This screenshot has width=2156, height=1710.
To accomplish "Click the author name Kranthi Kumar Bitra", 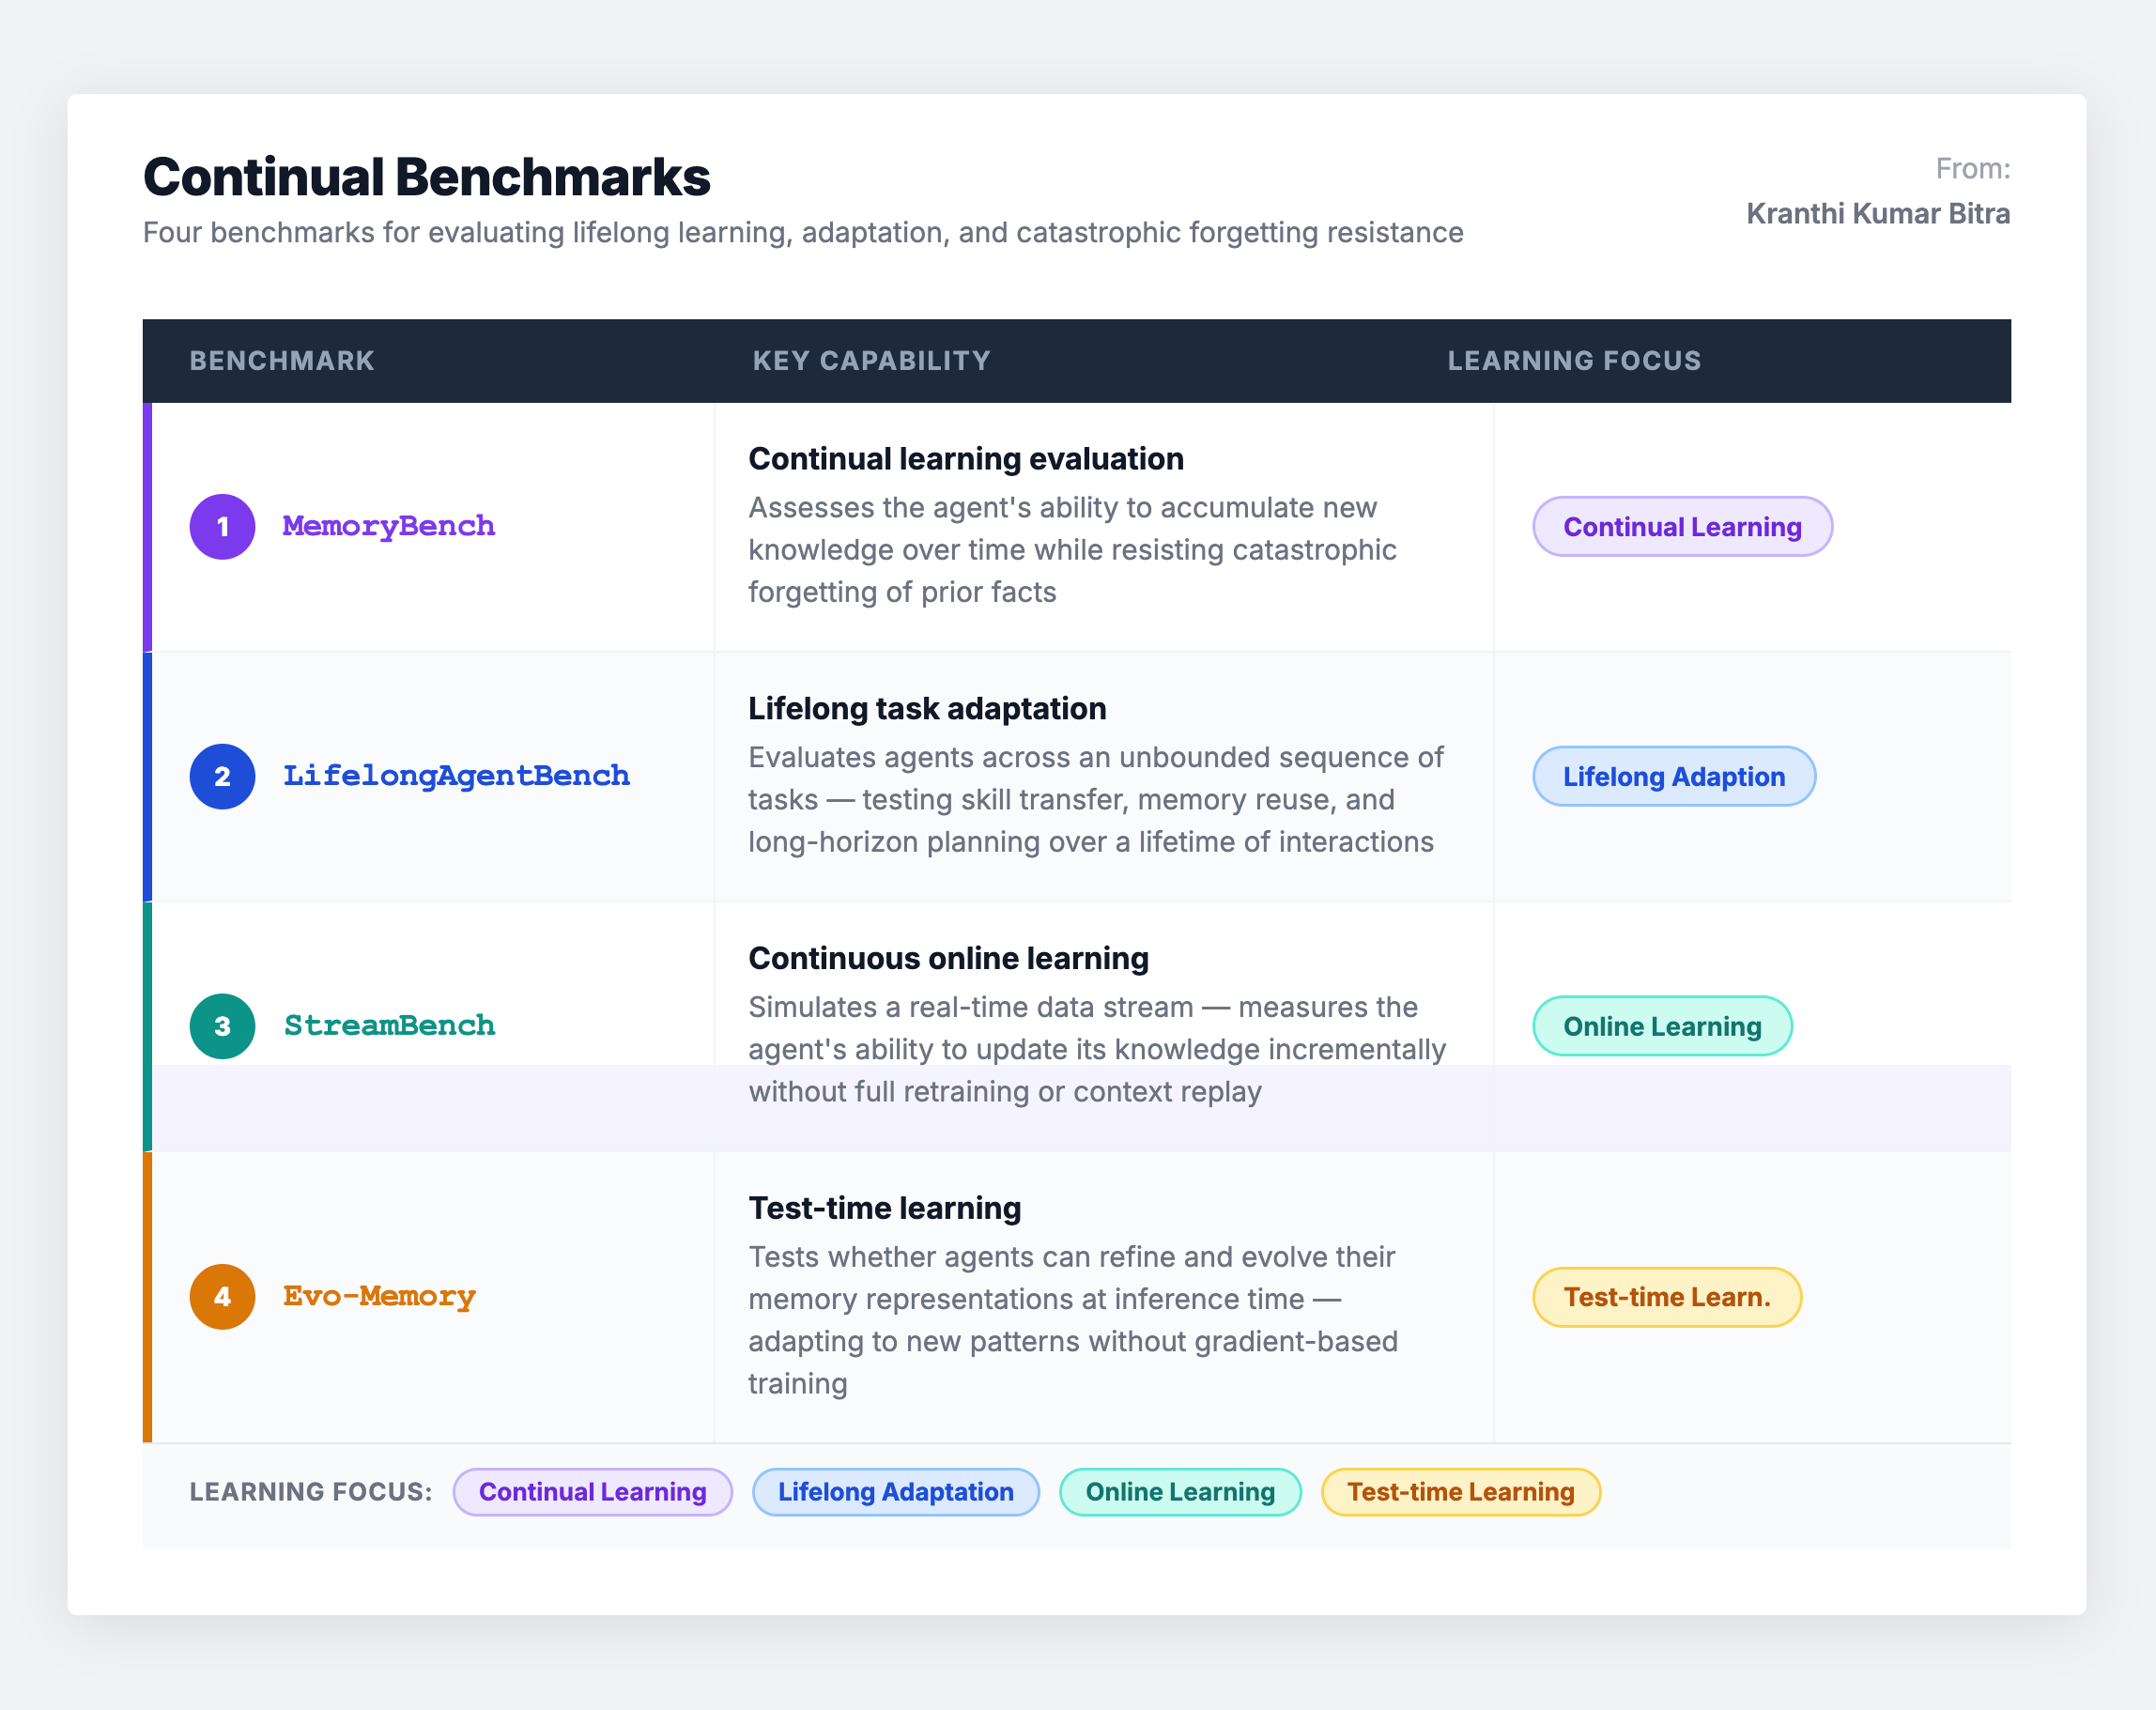I will (x=1877, y=214).
